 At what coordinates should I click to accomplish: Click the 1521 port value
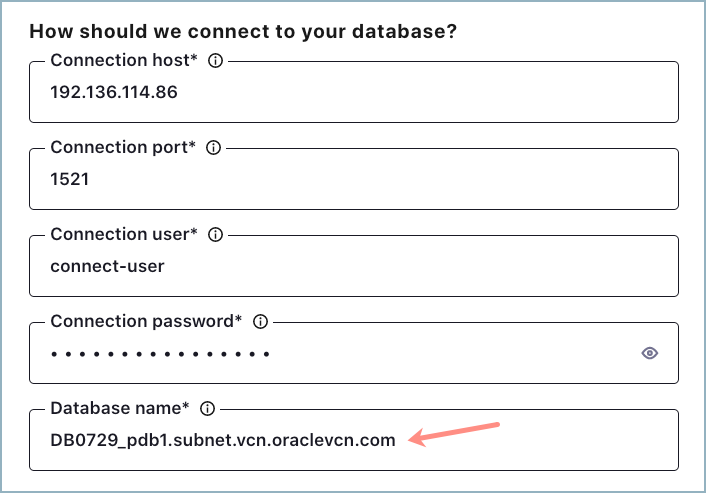(x=68, y=180)
